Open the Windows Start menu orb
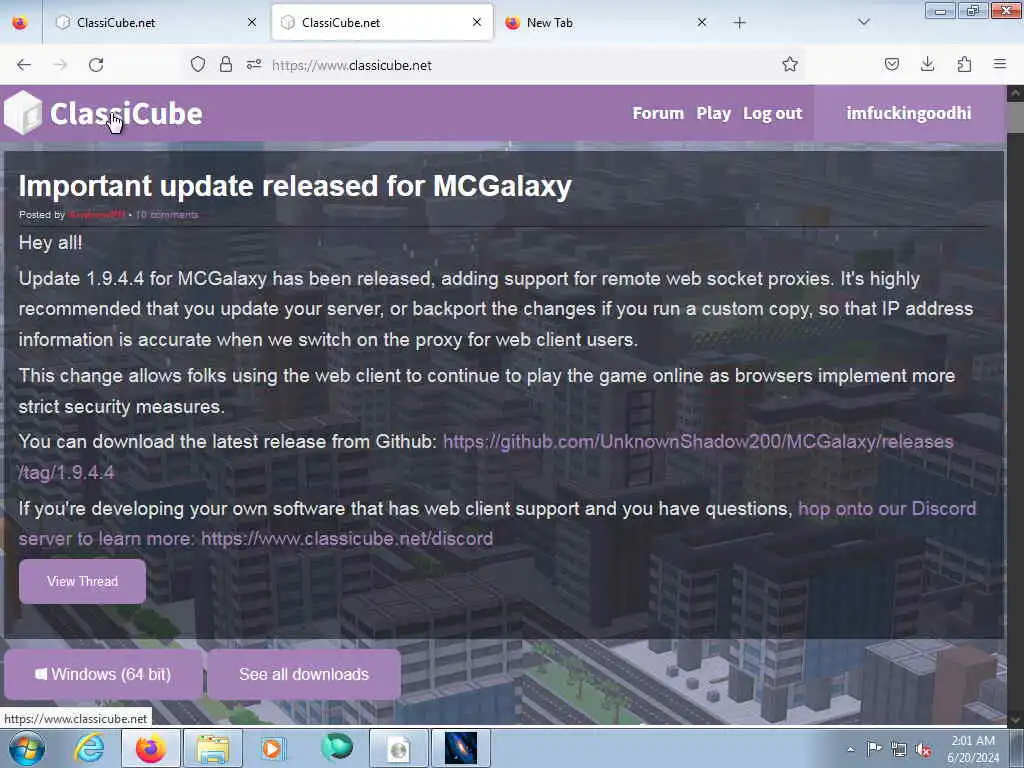This screenshot has height=768, width=1024. pyautogui.click(x=27, y=748)
